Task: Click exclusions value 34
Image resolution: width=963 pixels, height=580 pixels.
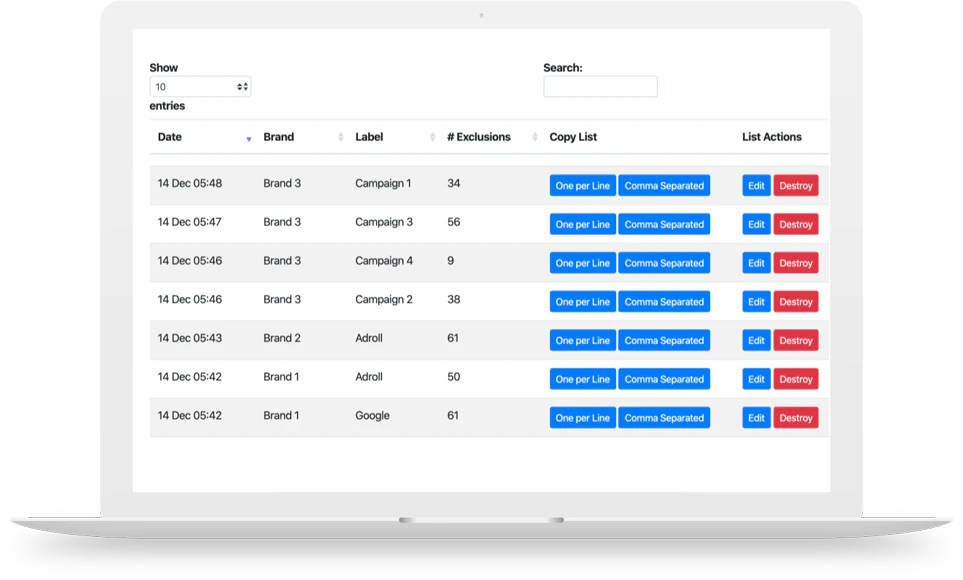Action: click(453, 183)
